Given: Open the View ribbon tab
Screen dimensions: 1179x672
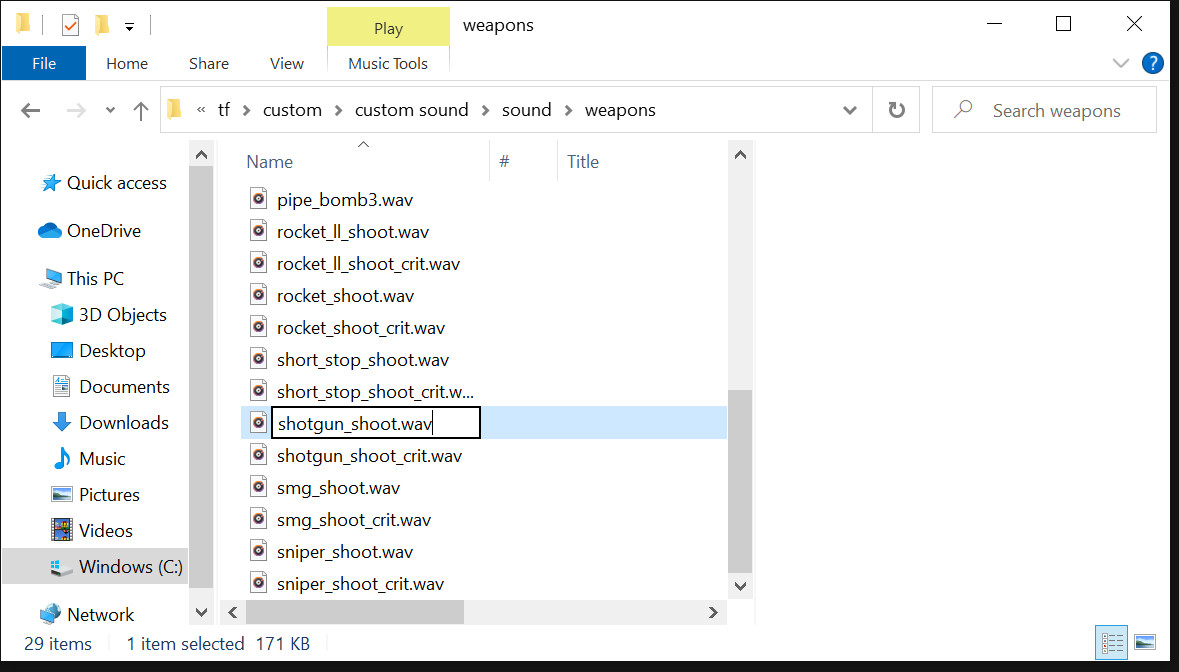Looking at the screenshot, I should tap(286, 63).
